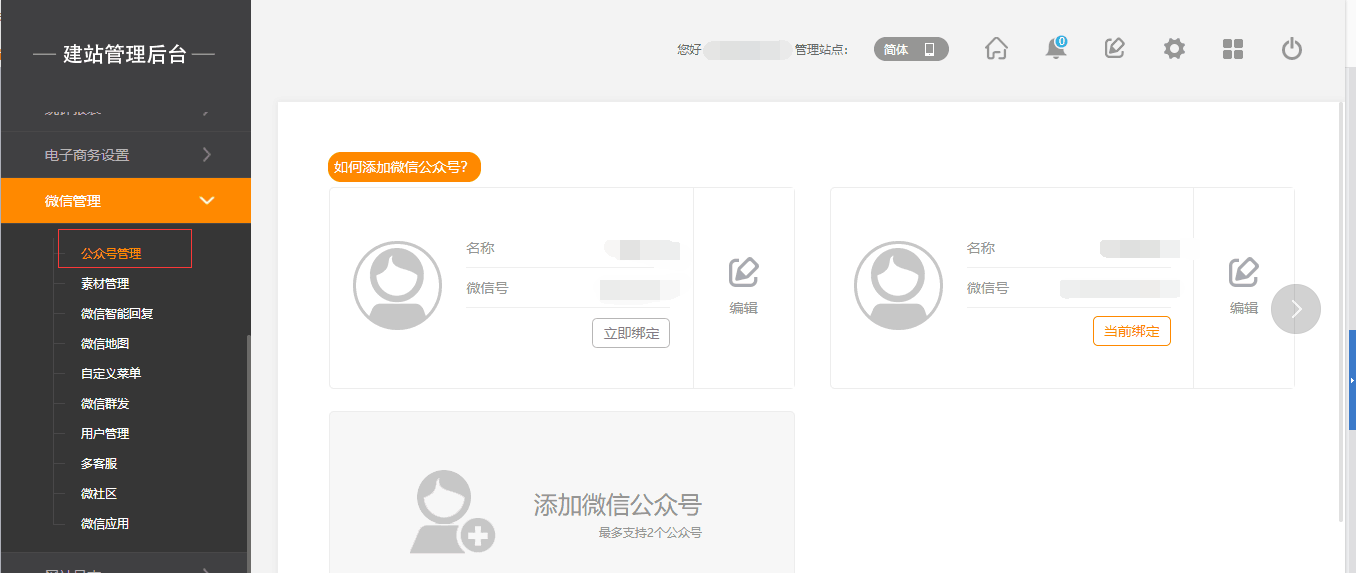Edit the second WeChat account card
The image size is (1356, 573).
click(1243, 286)
